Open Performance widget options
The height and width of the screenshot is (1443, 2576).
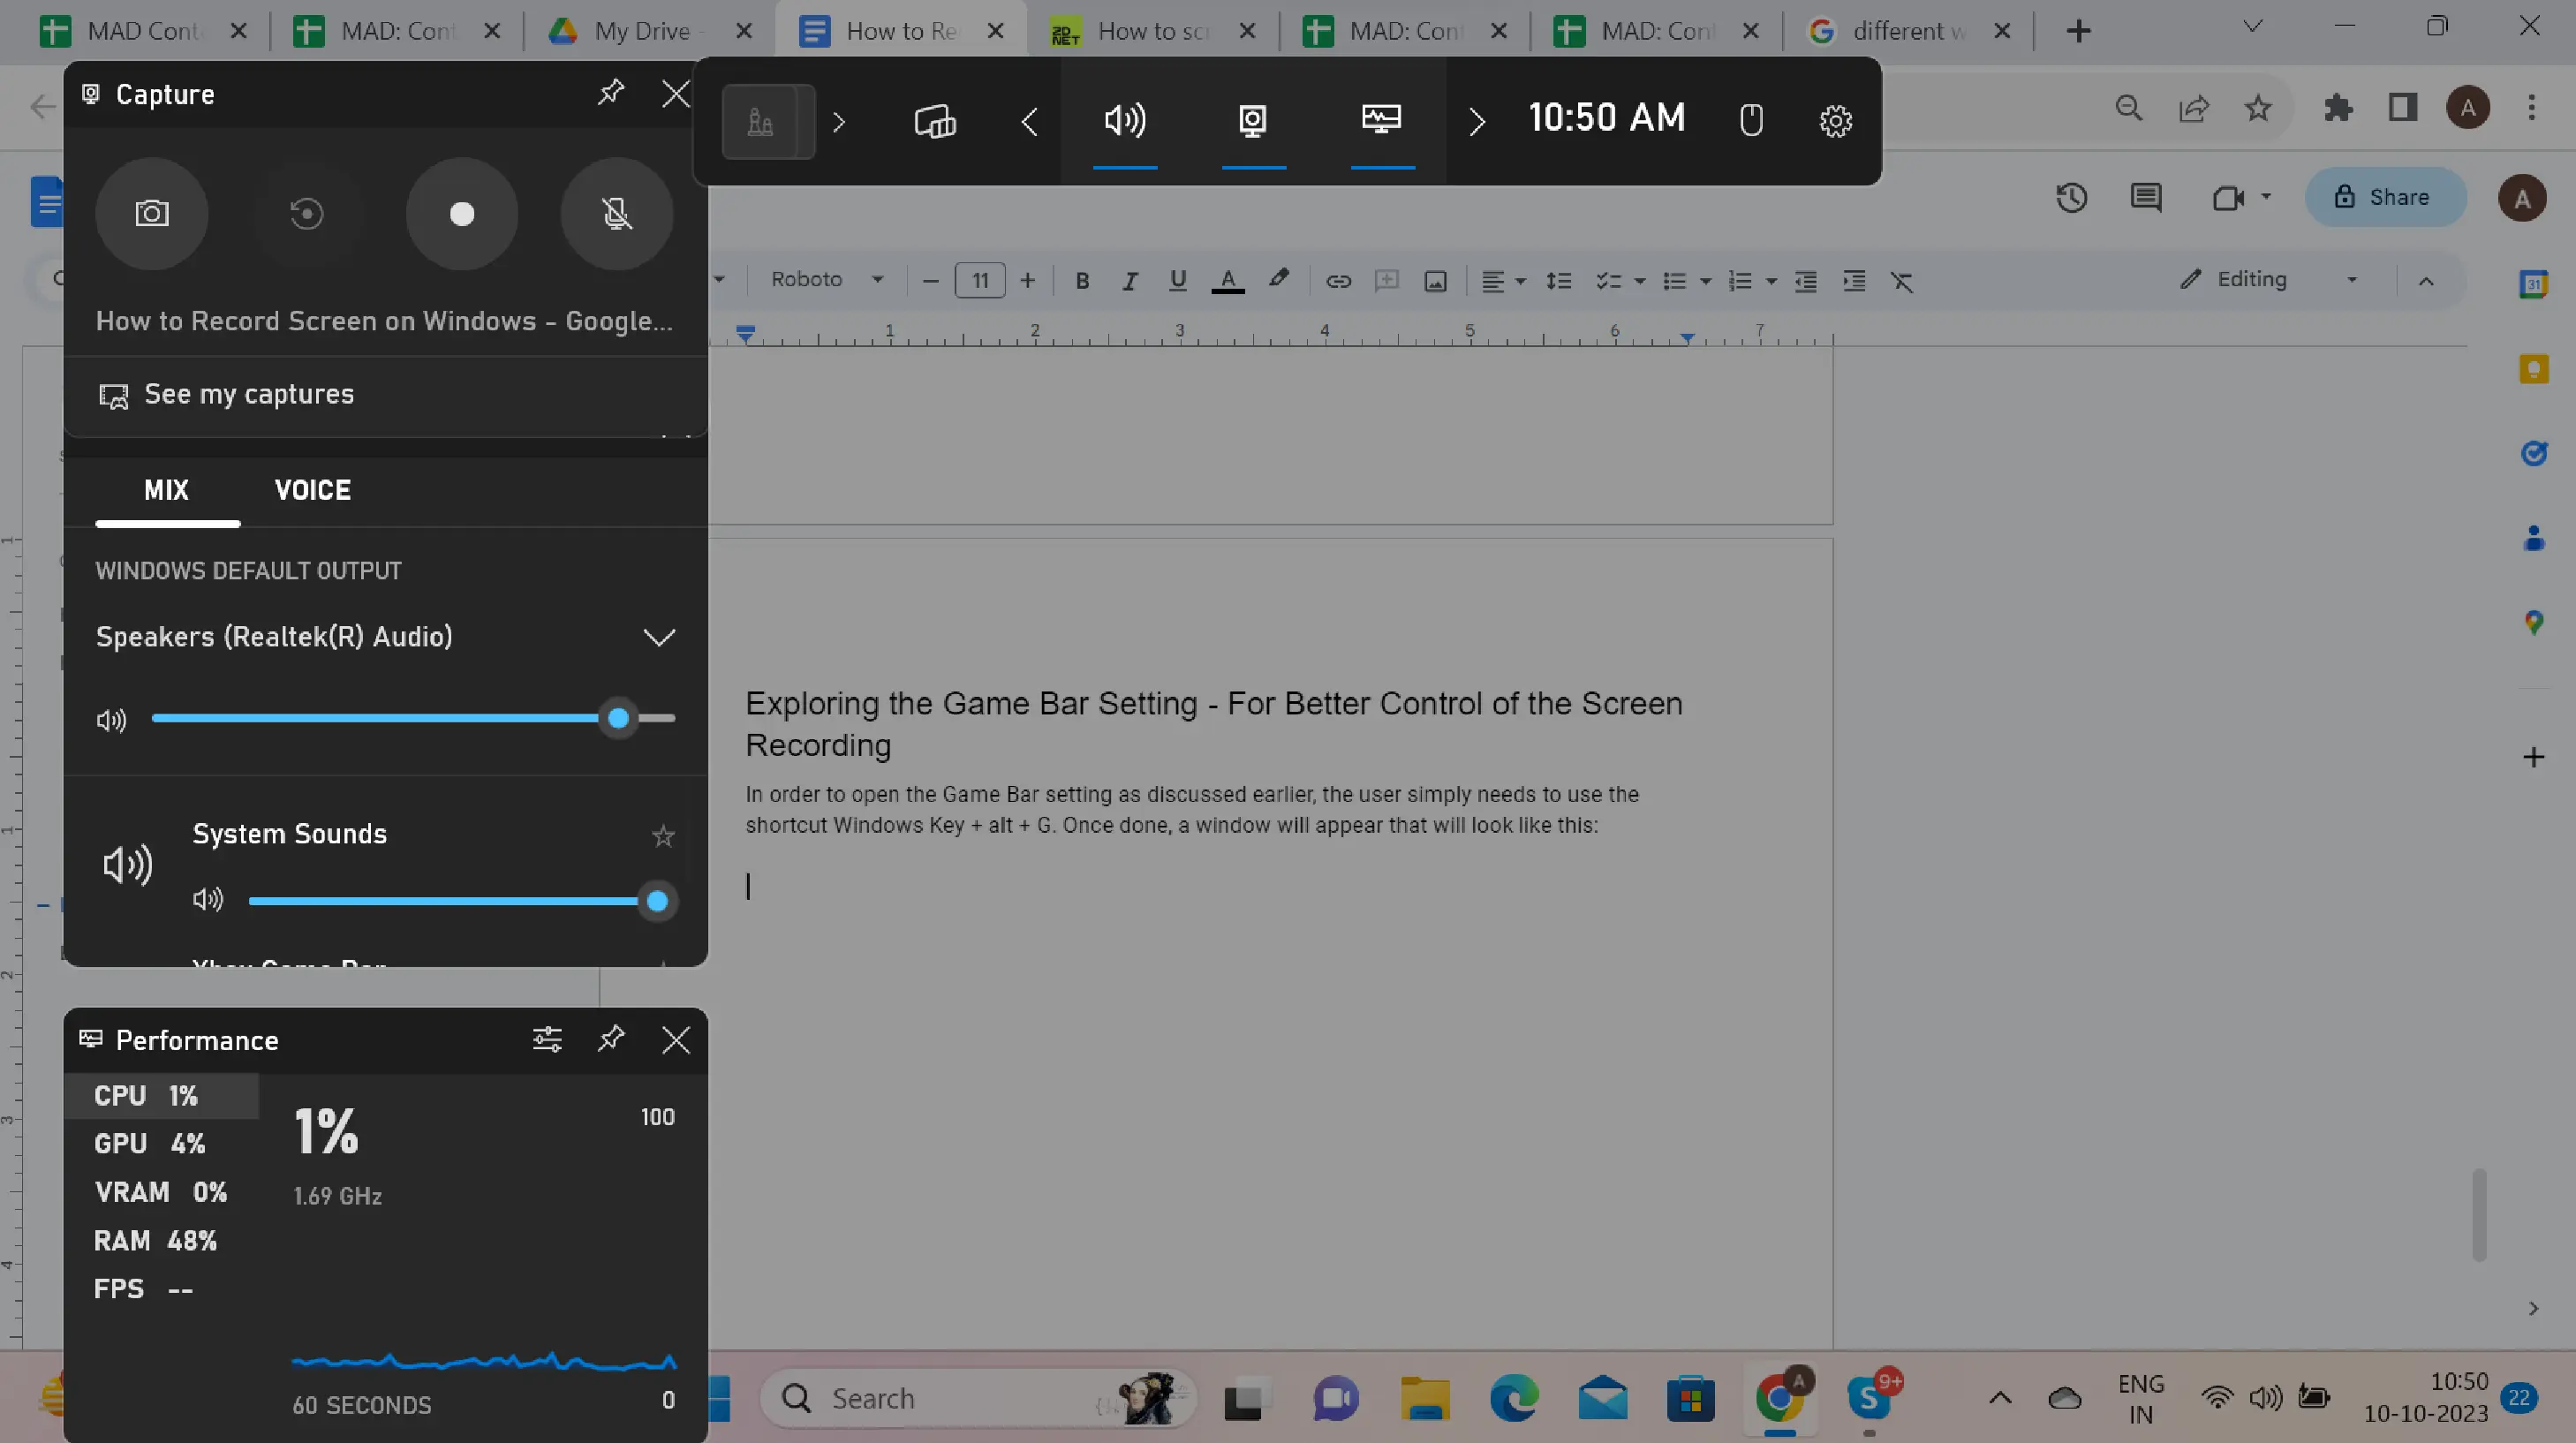[x=547, y=1040]
